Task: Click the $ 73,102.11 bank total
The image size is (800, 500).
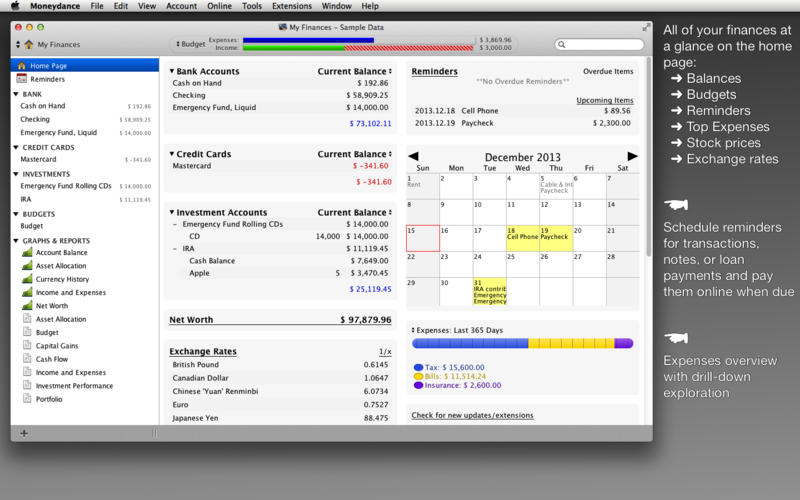Action: [x=370, y=123]
